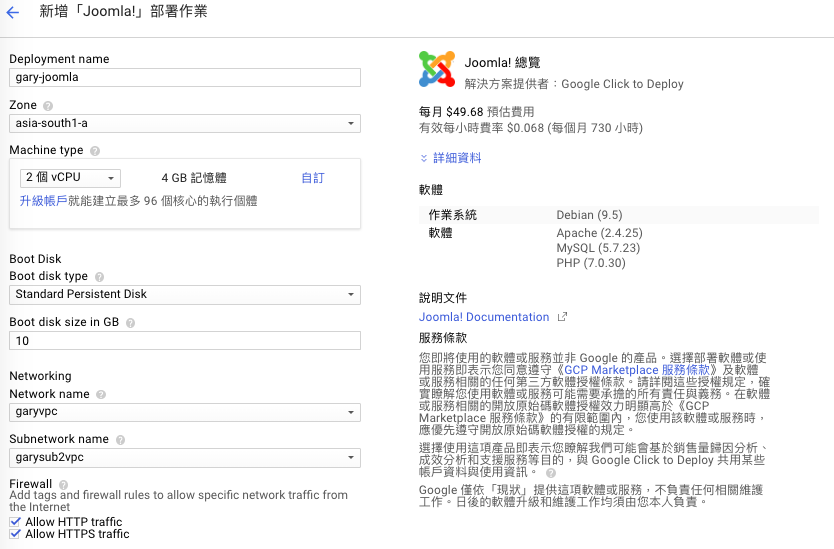This screenshot has height=549, width=834.
Task: Click the Google Click to Deploy provider text
Action: [622, 84]
